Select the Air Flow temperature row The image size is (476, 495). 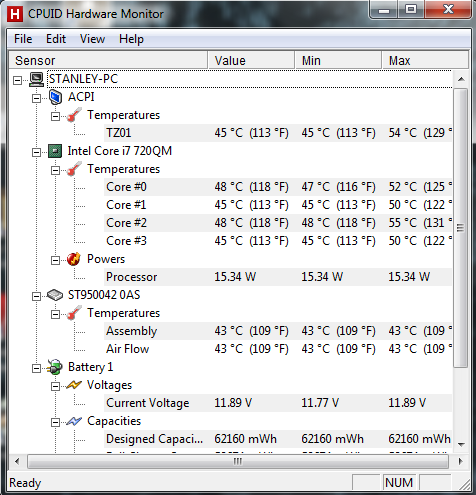pyautogui.click(x=278, y=349)
